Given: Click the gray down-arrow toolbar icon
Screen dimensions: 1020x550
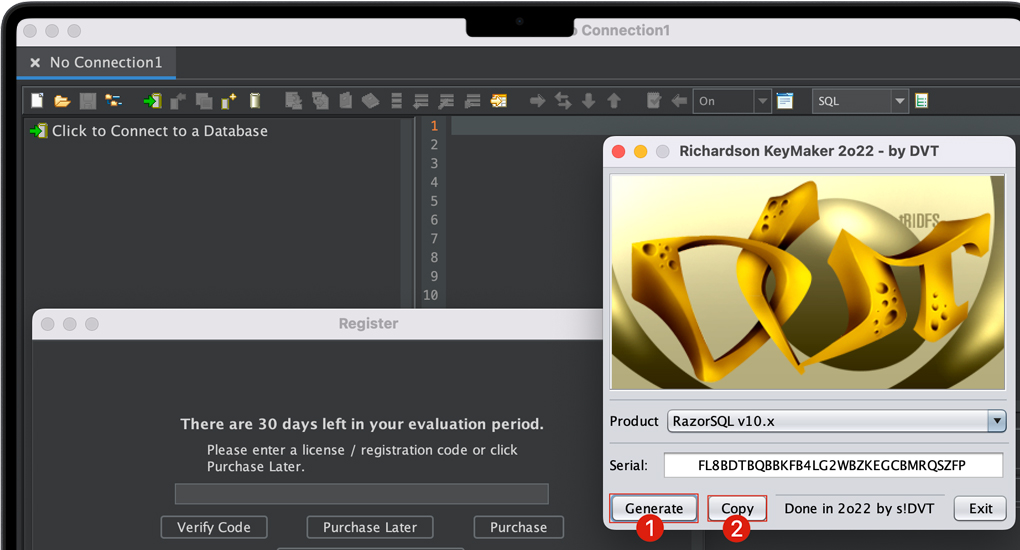Looking at the screenshot, I should [588, 101].
